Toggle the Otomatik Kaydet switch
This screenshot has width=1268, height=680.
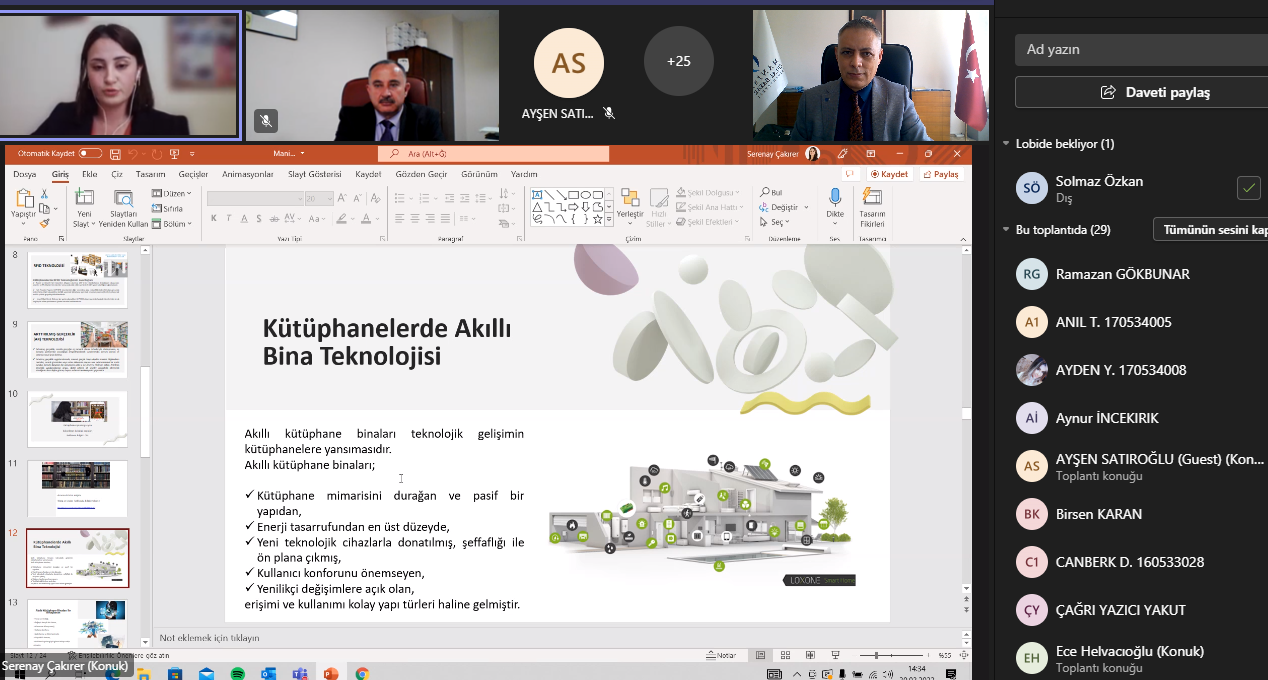(x=91, y=154)
